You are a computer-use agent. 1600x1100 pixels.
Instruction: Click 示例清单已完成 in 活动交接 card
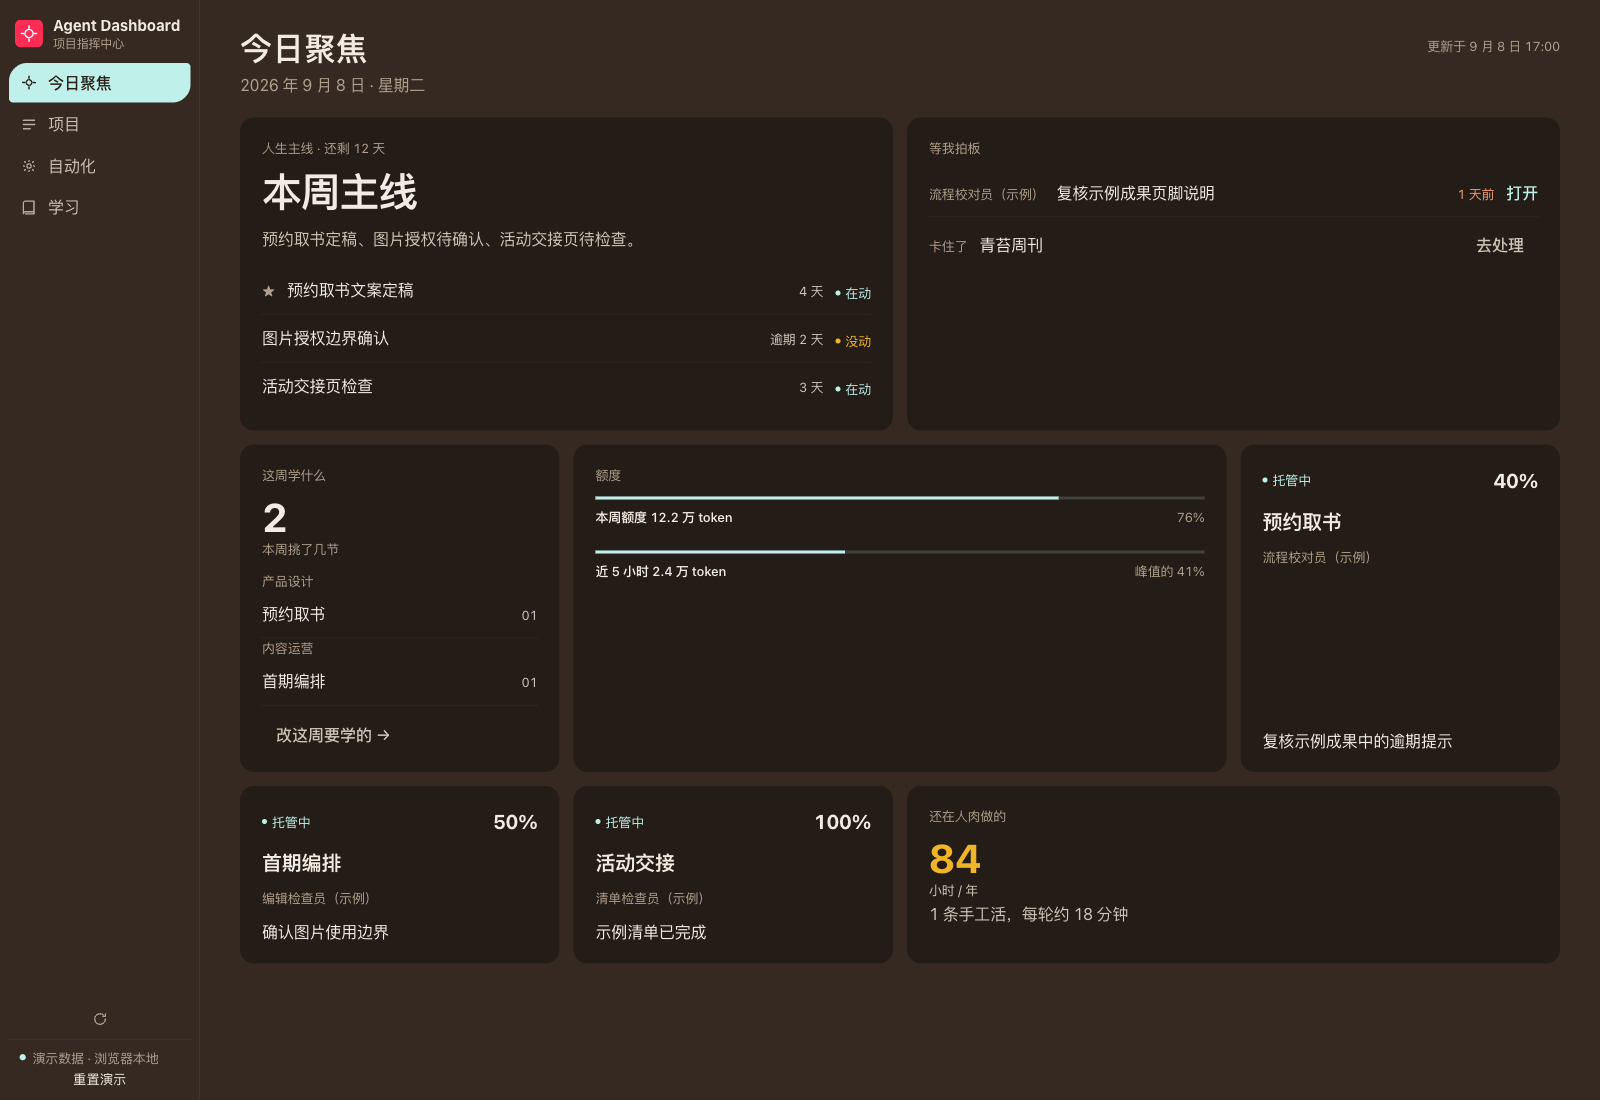point(651,932)
